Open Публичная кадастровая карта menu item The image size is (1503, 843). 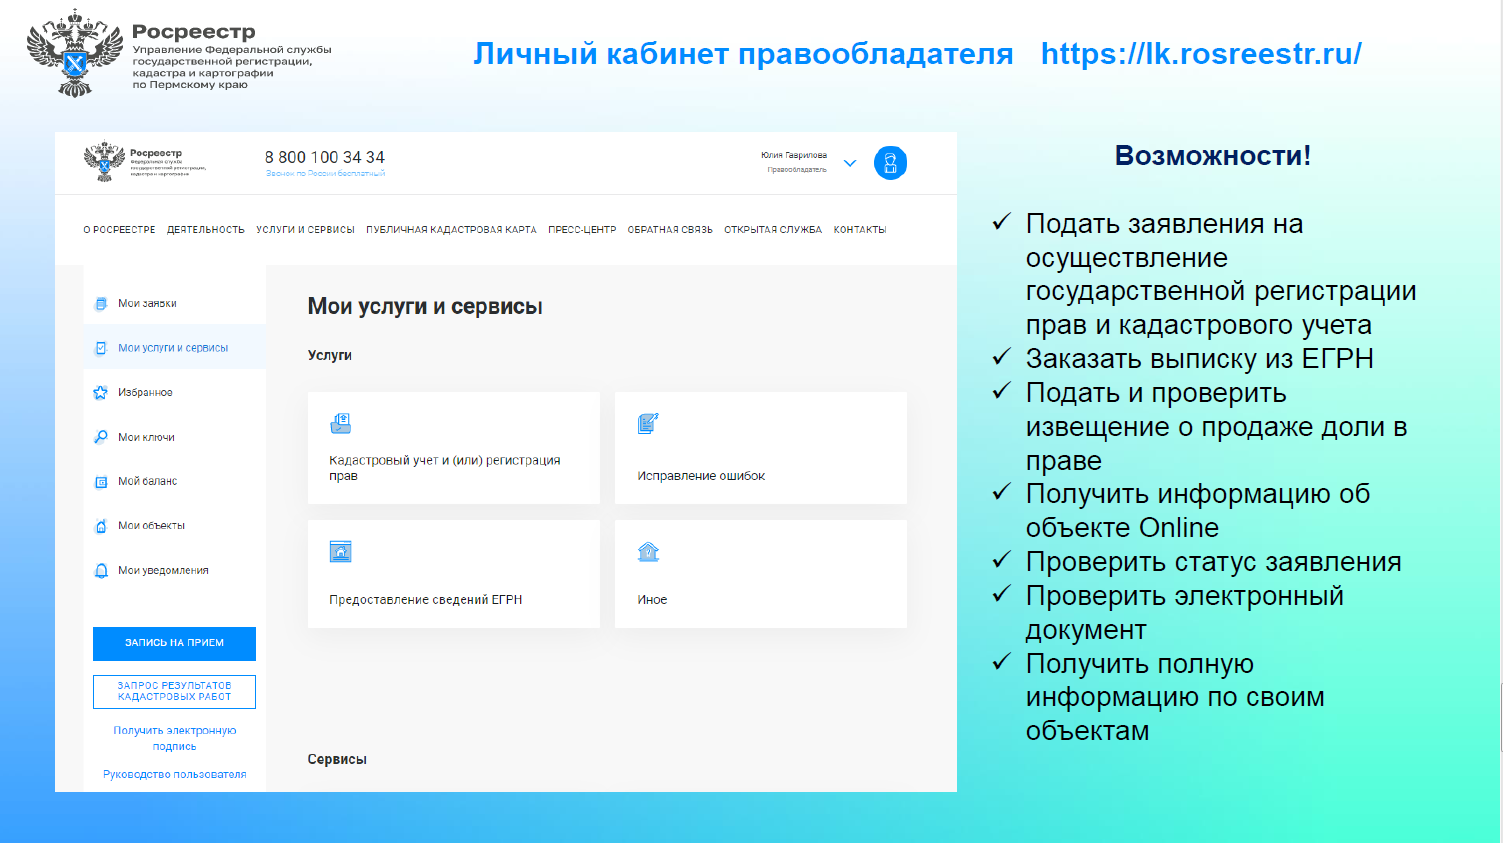pos(451,230)
